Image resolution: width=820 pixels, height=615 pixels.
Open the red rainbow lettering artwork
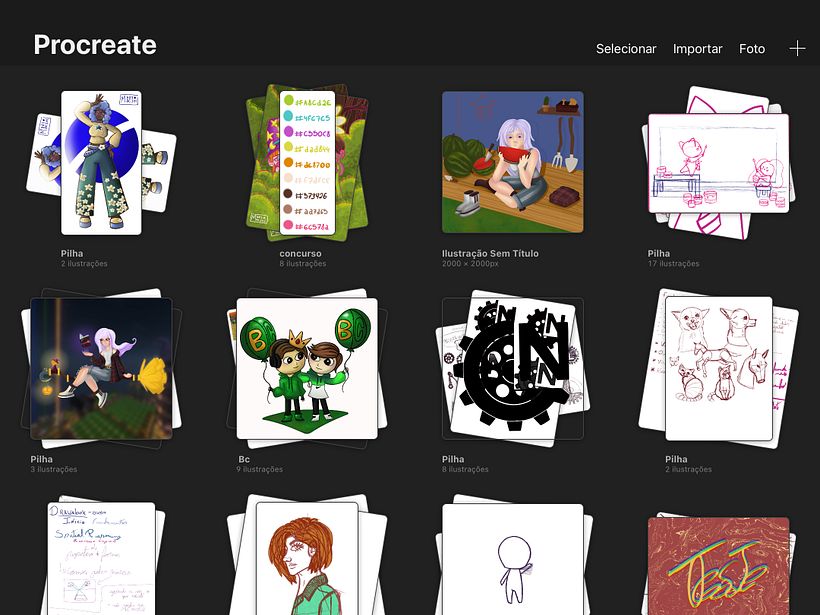pyautogui.click(x=718, y=565)
